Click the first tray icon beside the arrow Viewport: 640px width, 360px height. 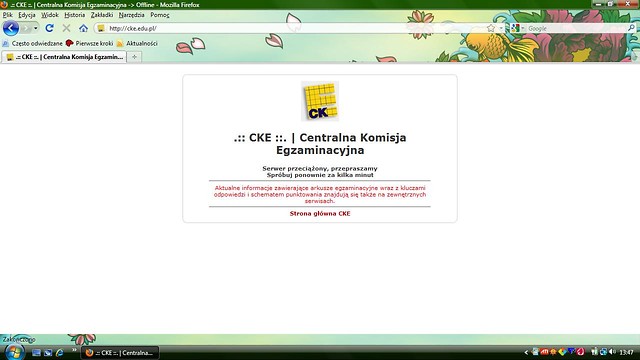535,351
